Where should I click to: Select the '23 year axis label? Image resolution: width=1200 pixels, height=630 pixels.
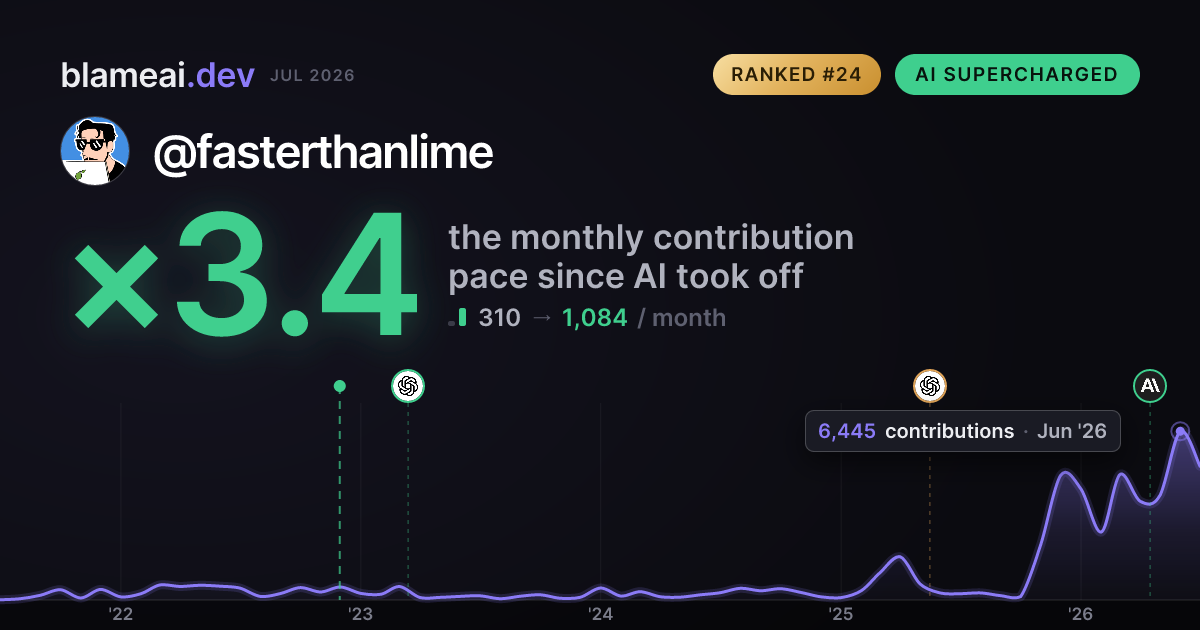[x=360, y=613]
